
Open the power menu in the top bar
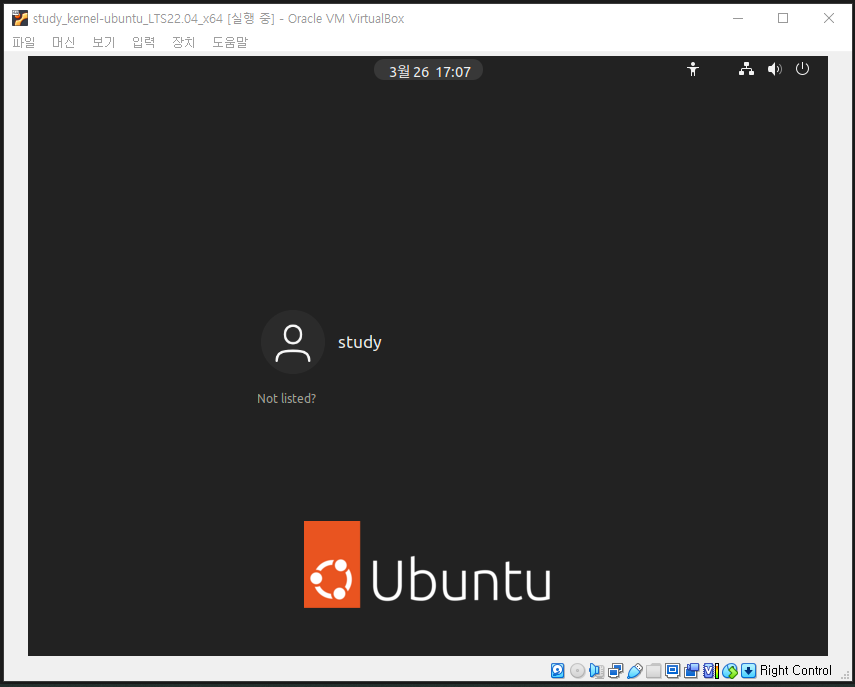(x=802, y=69)
